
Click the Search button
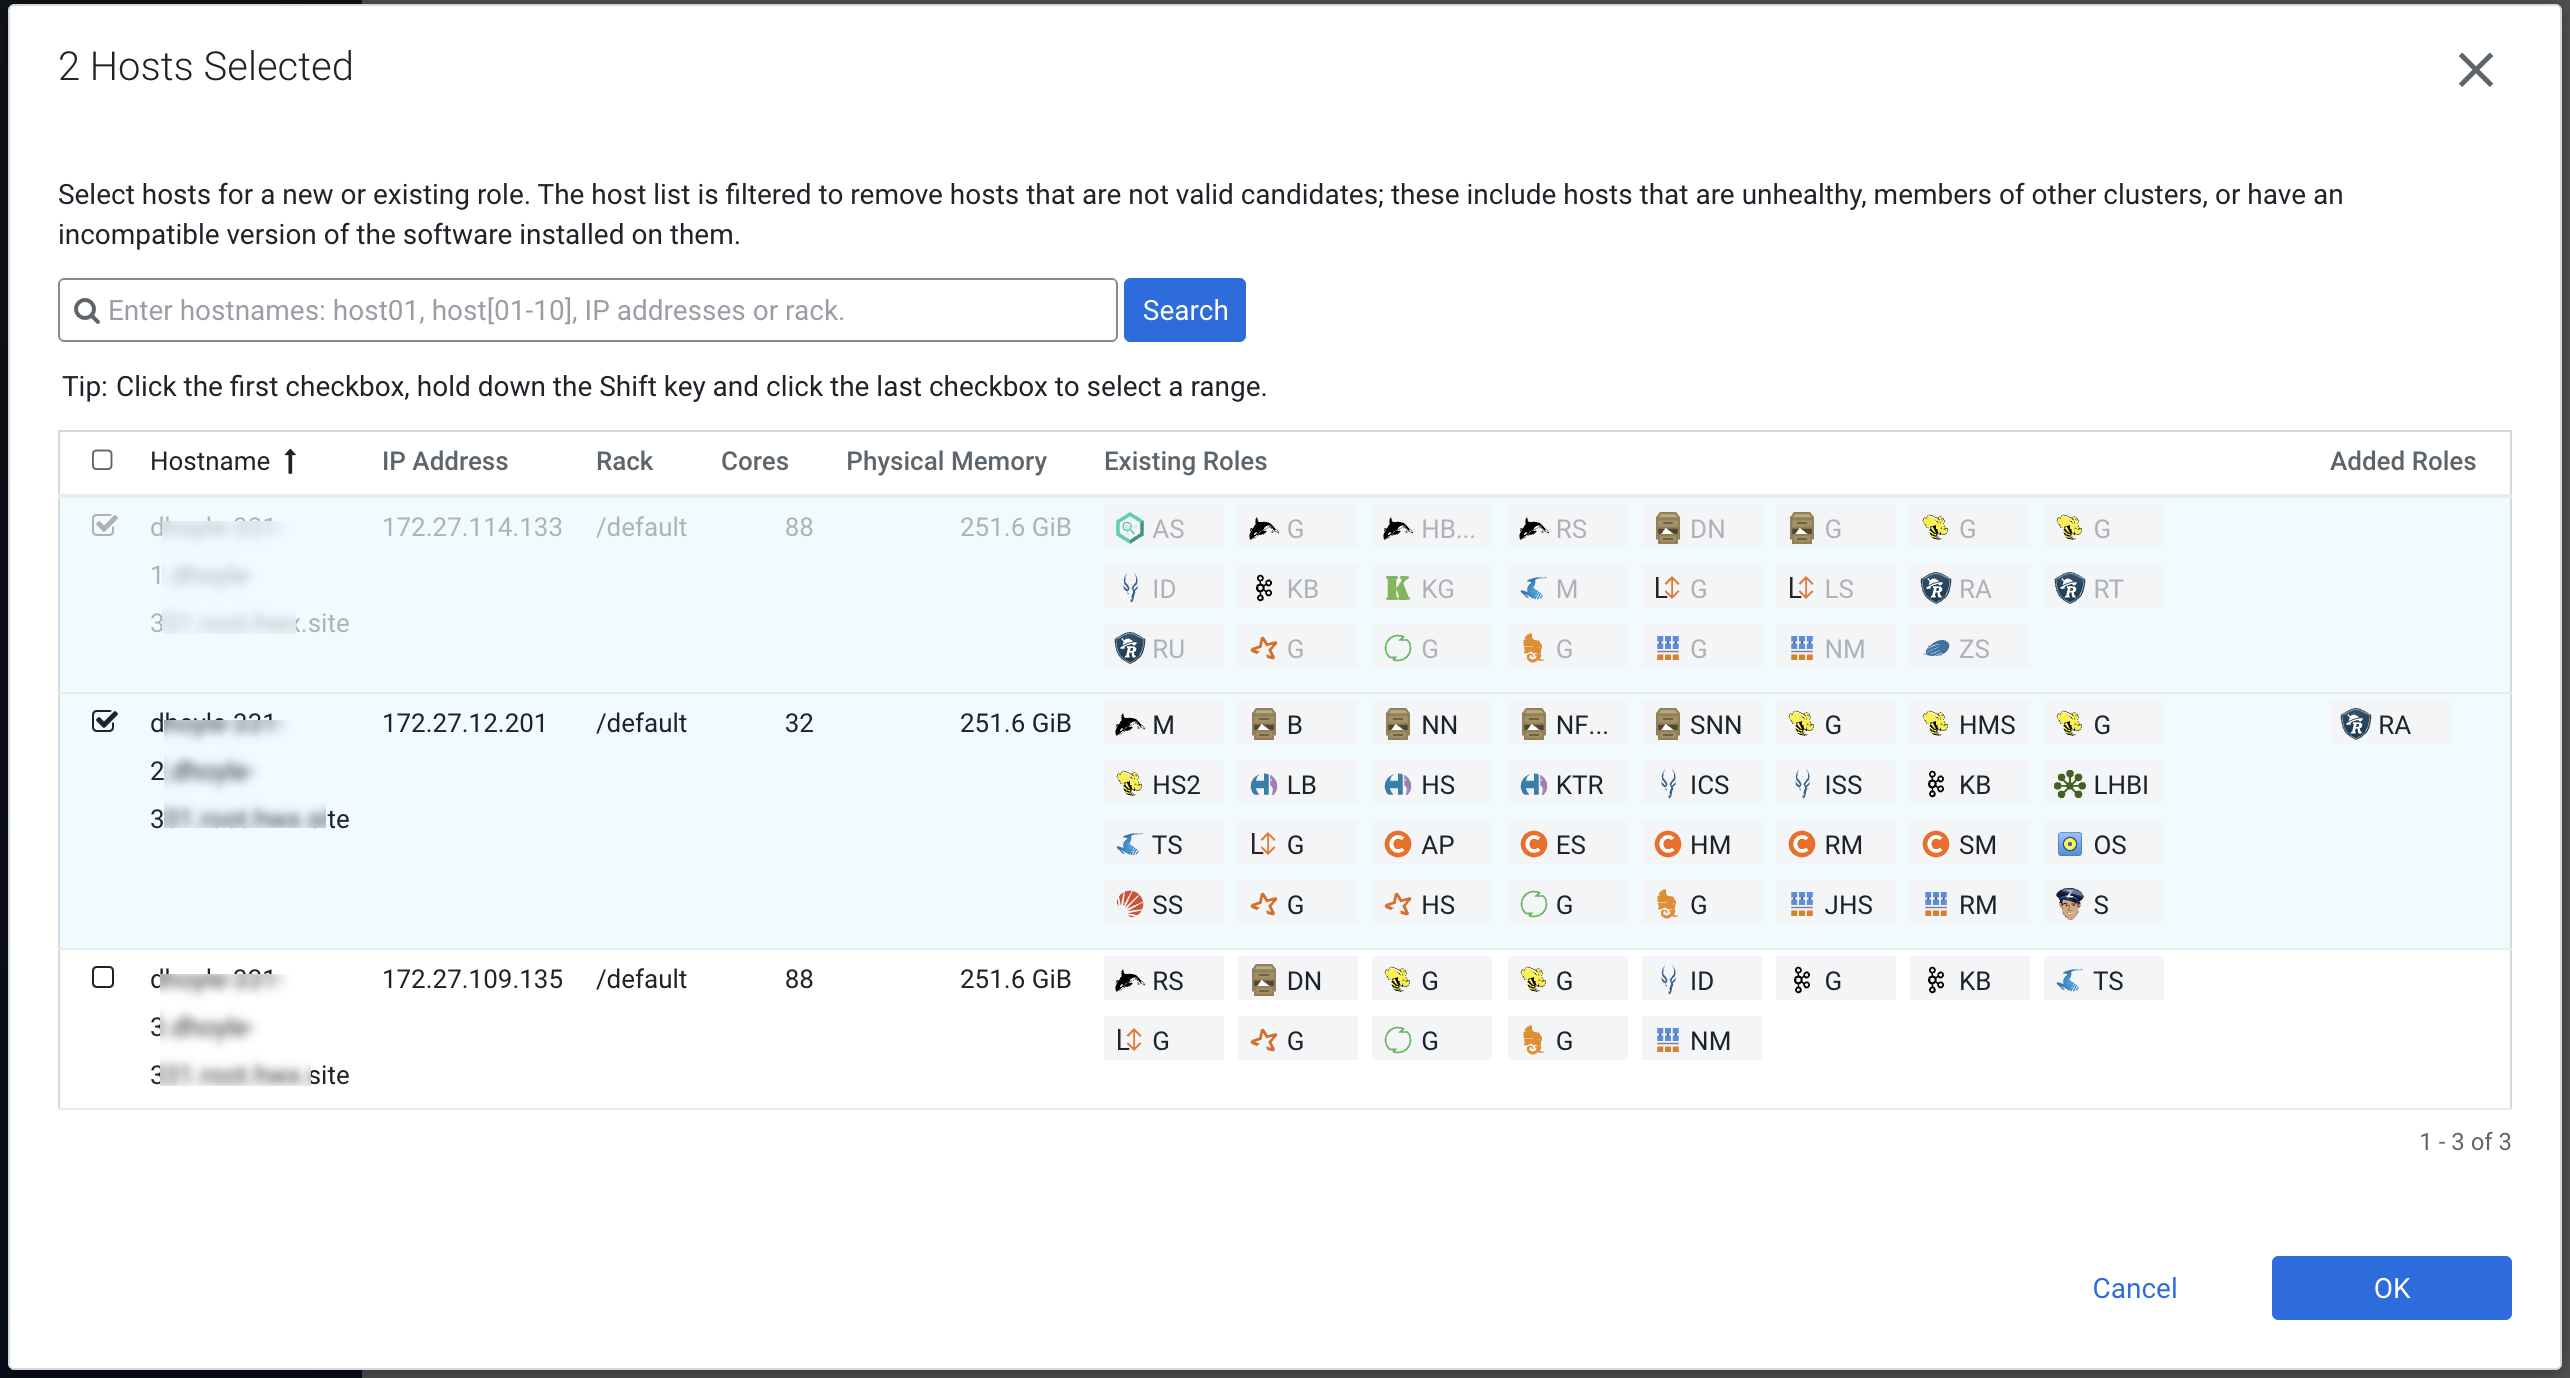pos(1184,310)
